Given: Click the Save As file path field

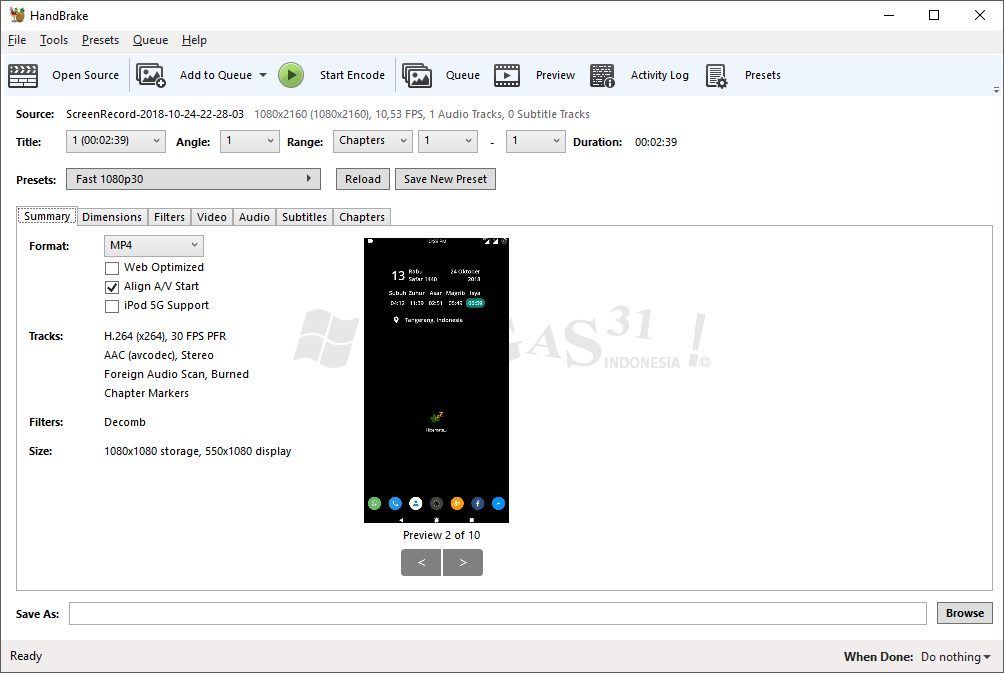Looking at the screenshot, I should pos(498,613).
